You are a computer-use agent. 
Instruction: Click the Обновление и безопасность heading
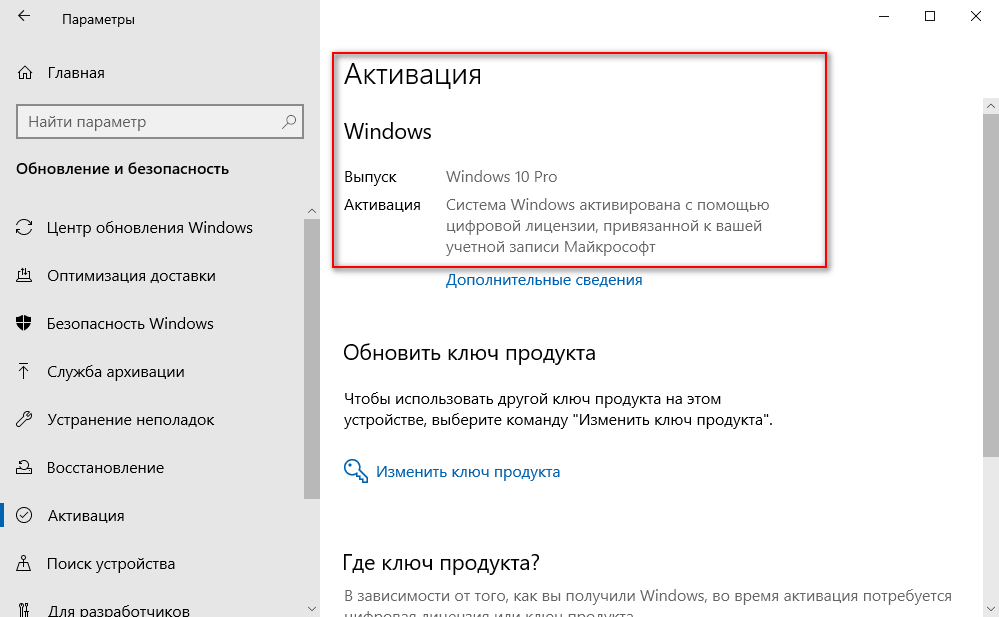[122, 169]
